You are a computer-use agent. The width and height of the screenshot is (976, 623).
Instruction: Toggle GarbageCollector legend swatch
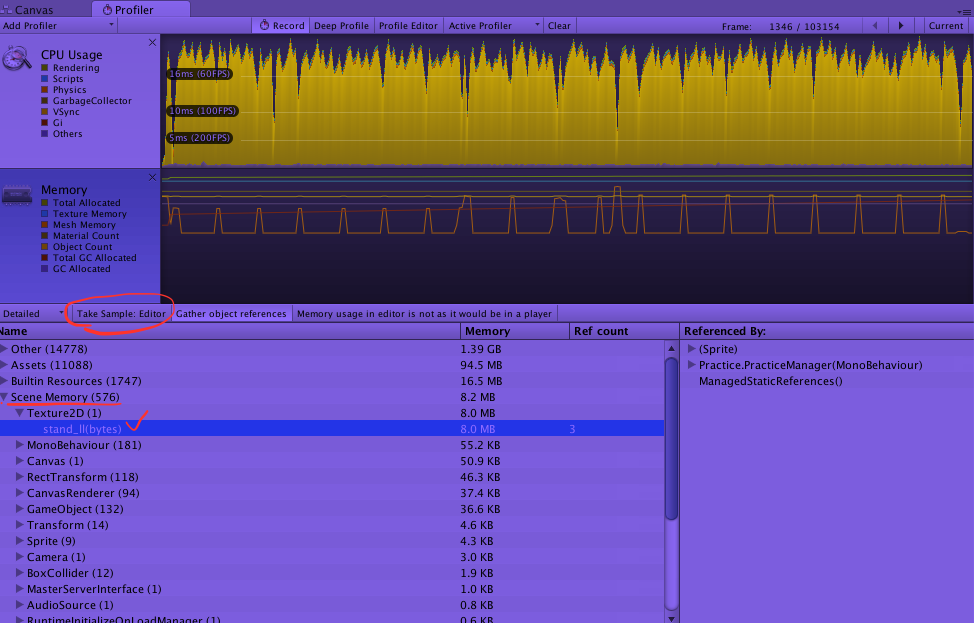point(45,100)
